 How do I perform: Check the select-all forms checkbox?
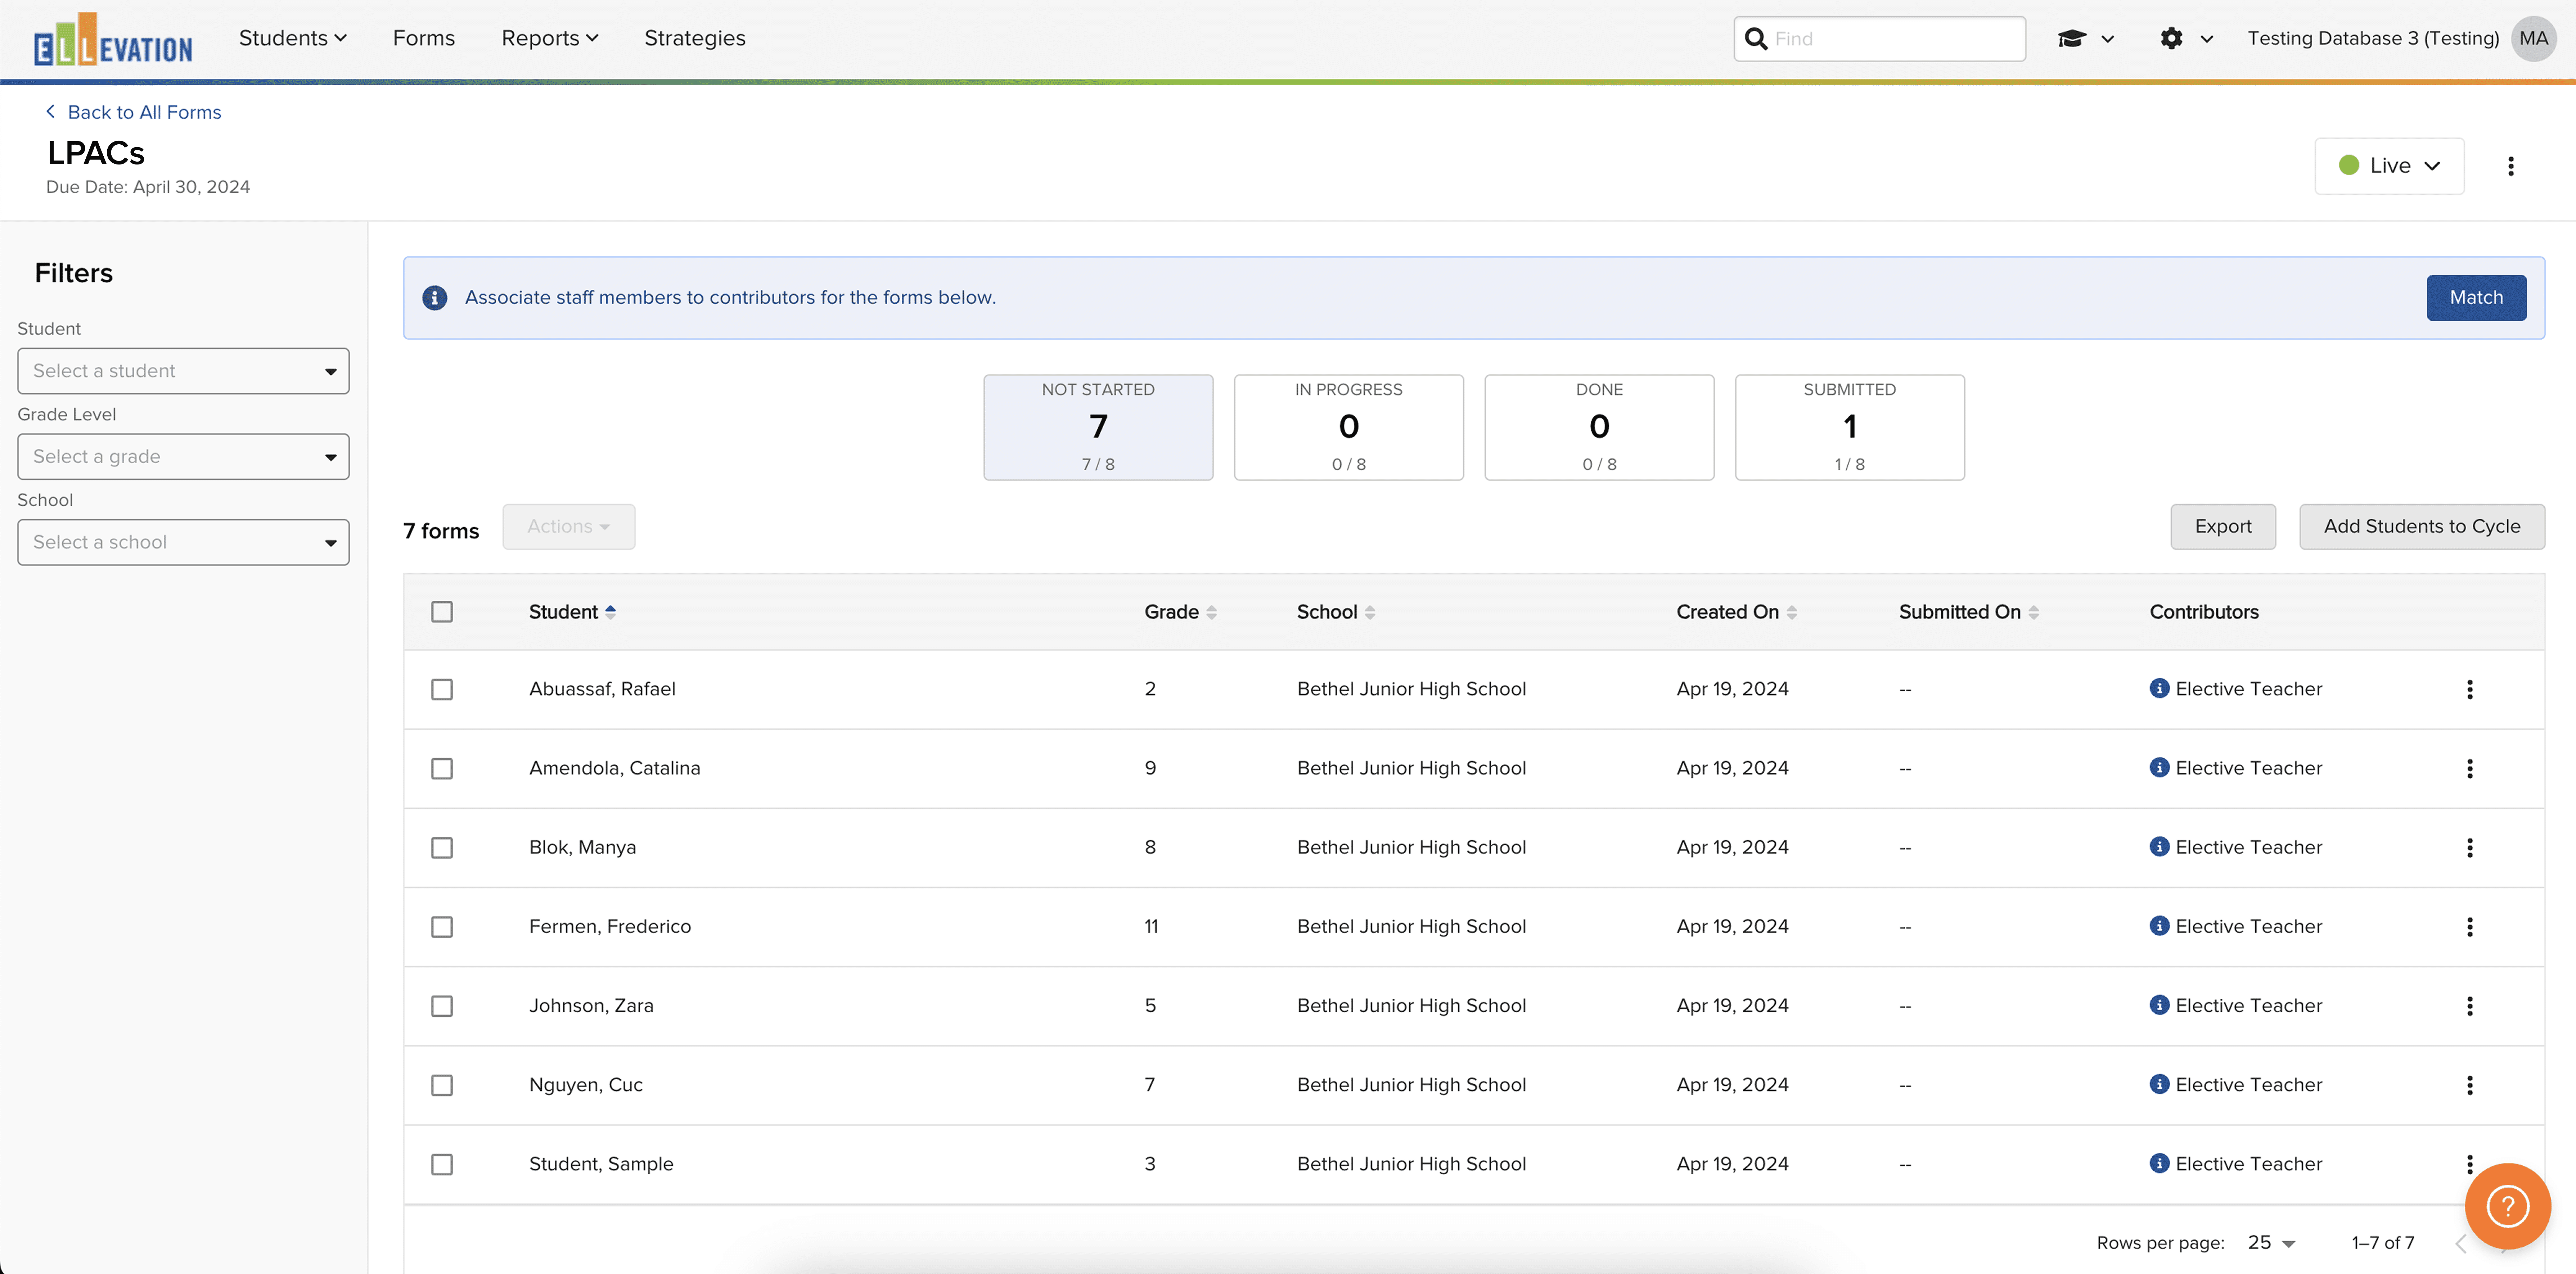(x=442, y=612)
